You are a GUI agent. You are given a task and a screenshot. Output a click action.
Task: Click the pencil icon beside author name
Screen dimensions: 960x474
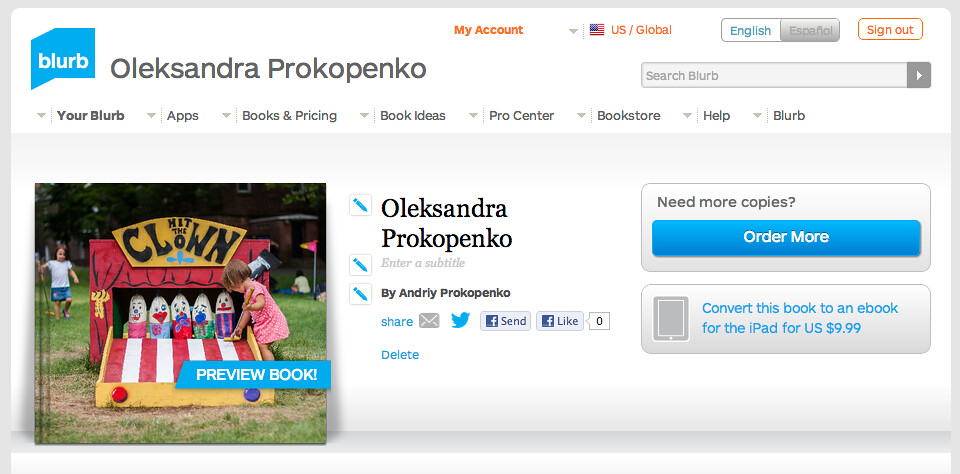pyautogui.click(x=360, y=293)
